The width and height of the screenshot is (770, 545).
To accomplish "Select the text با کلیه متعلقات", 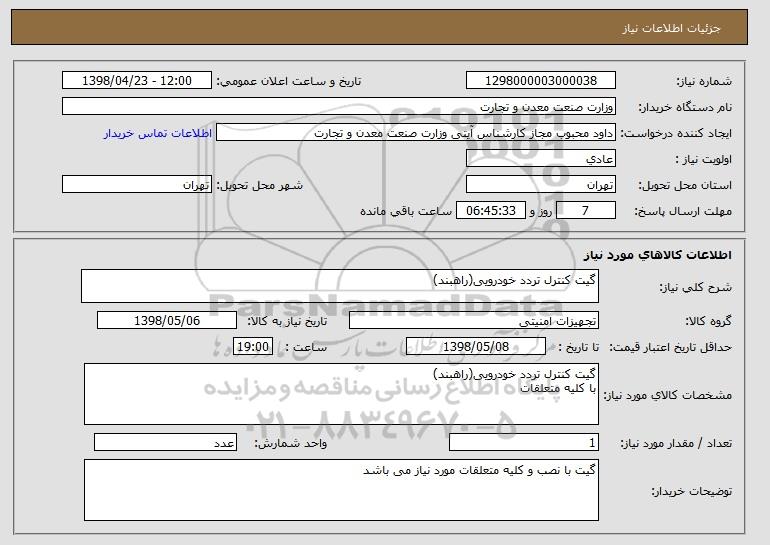I will click(x=558, y=388).
